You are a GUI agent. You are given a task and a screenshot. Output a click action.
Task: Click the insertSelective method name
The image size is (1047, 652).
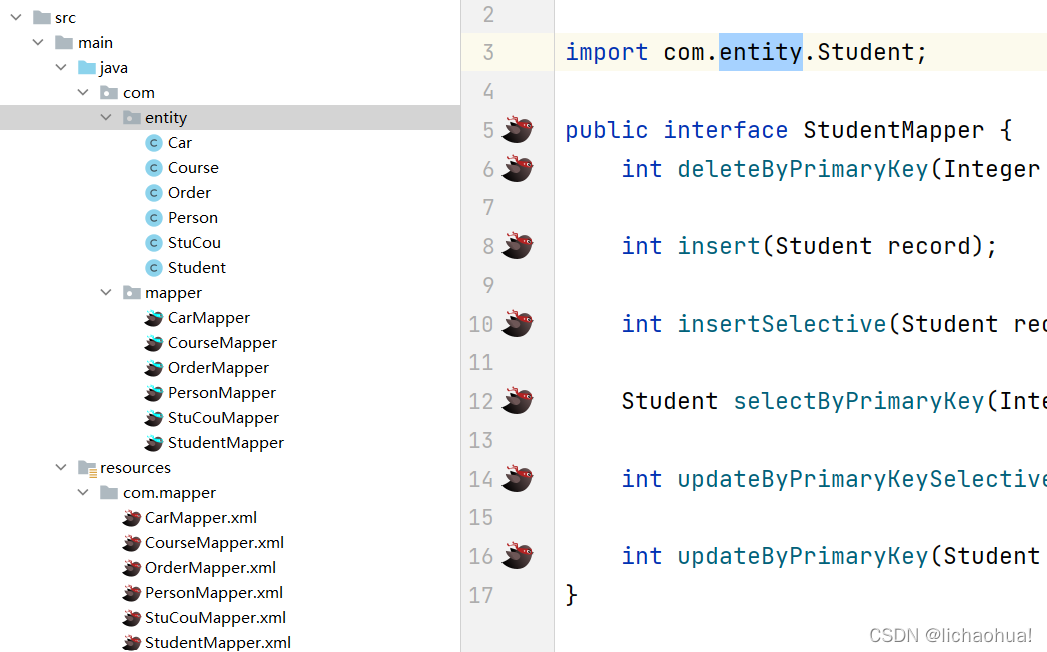(x=782, y=324)
